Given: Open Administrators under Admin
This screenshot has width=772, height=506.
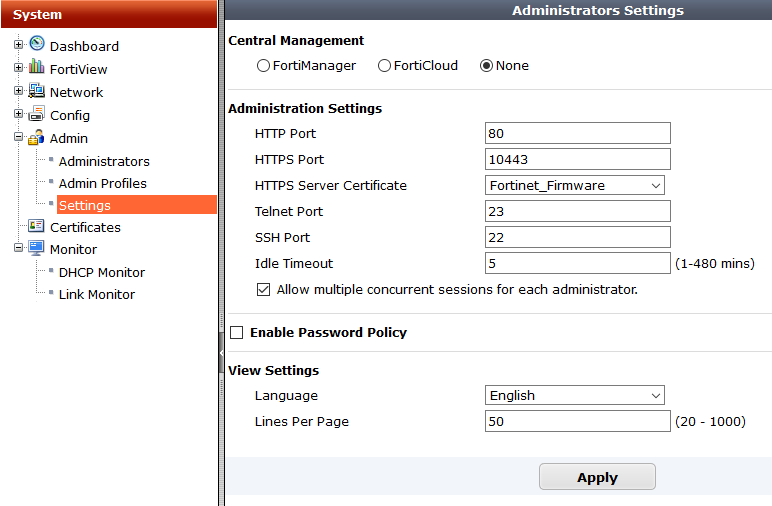Looking at the screenshot, I should tap(104, 161).
